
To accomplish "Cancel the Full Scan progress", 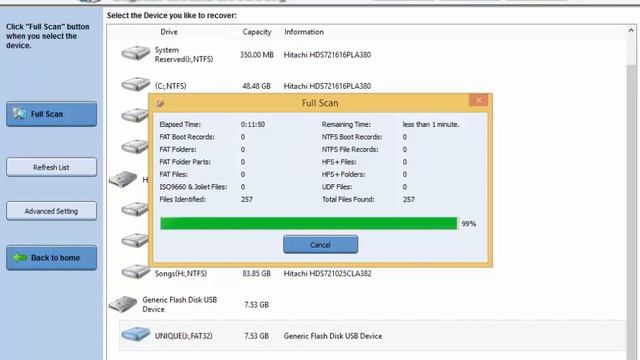I will pos(320,244).
